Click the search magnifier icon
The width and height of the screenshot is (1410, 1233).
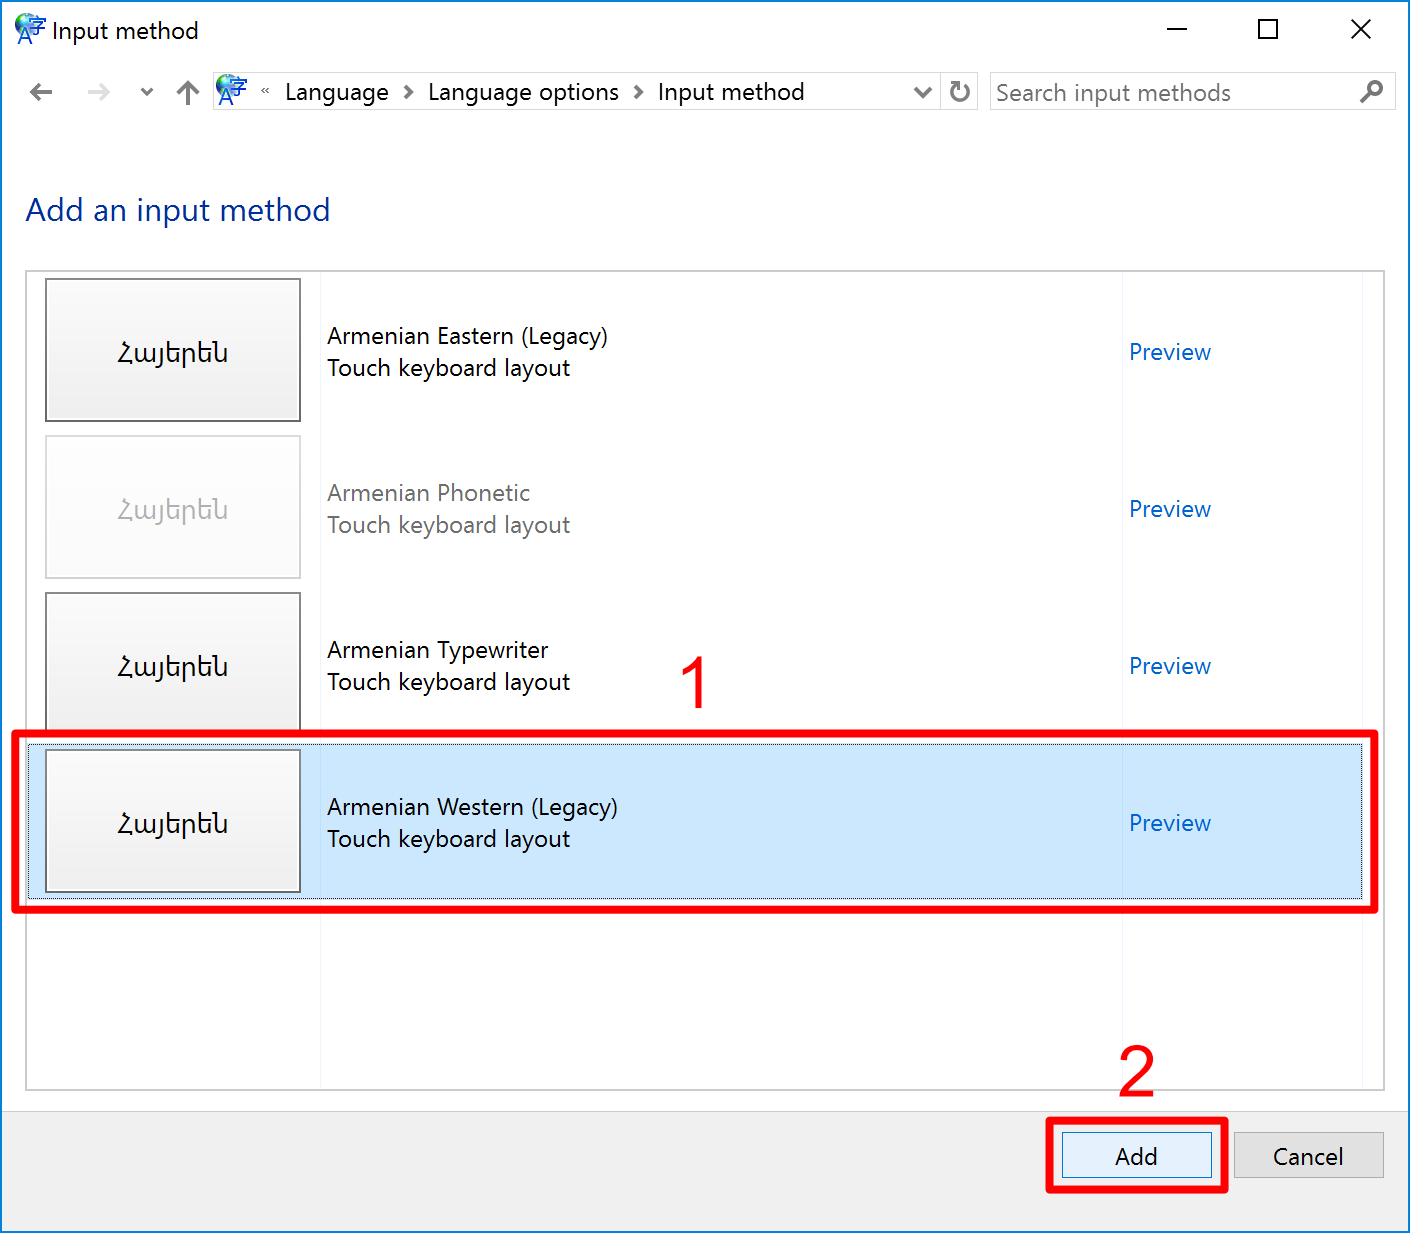pos(1371,92)
